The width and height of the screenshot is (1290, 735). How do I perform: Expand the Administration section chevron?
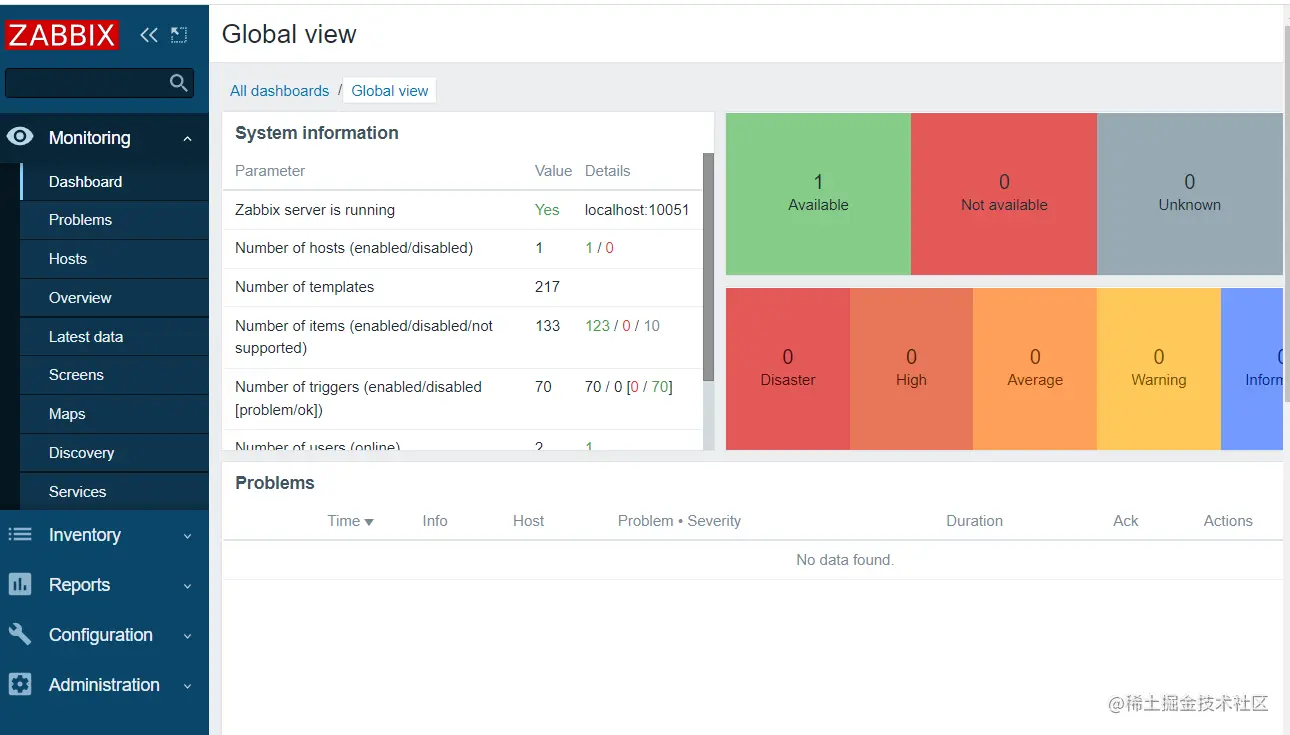[x=187, y=686]
